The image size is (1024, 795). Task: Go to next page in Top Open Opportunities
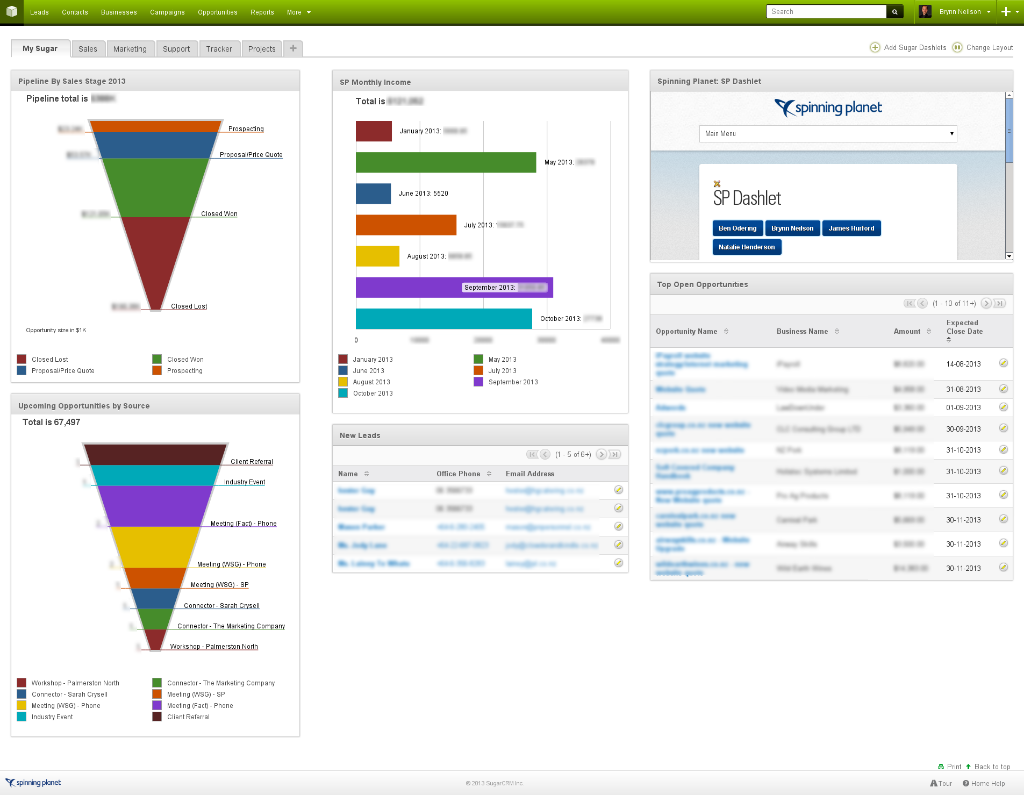(986, 303)
